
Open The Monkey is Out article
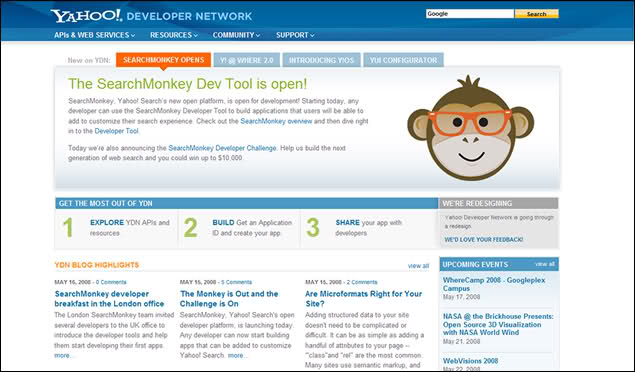tap(229, 299)
